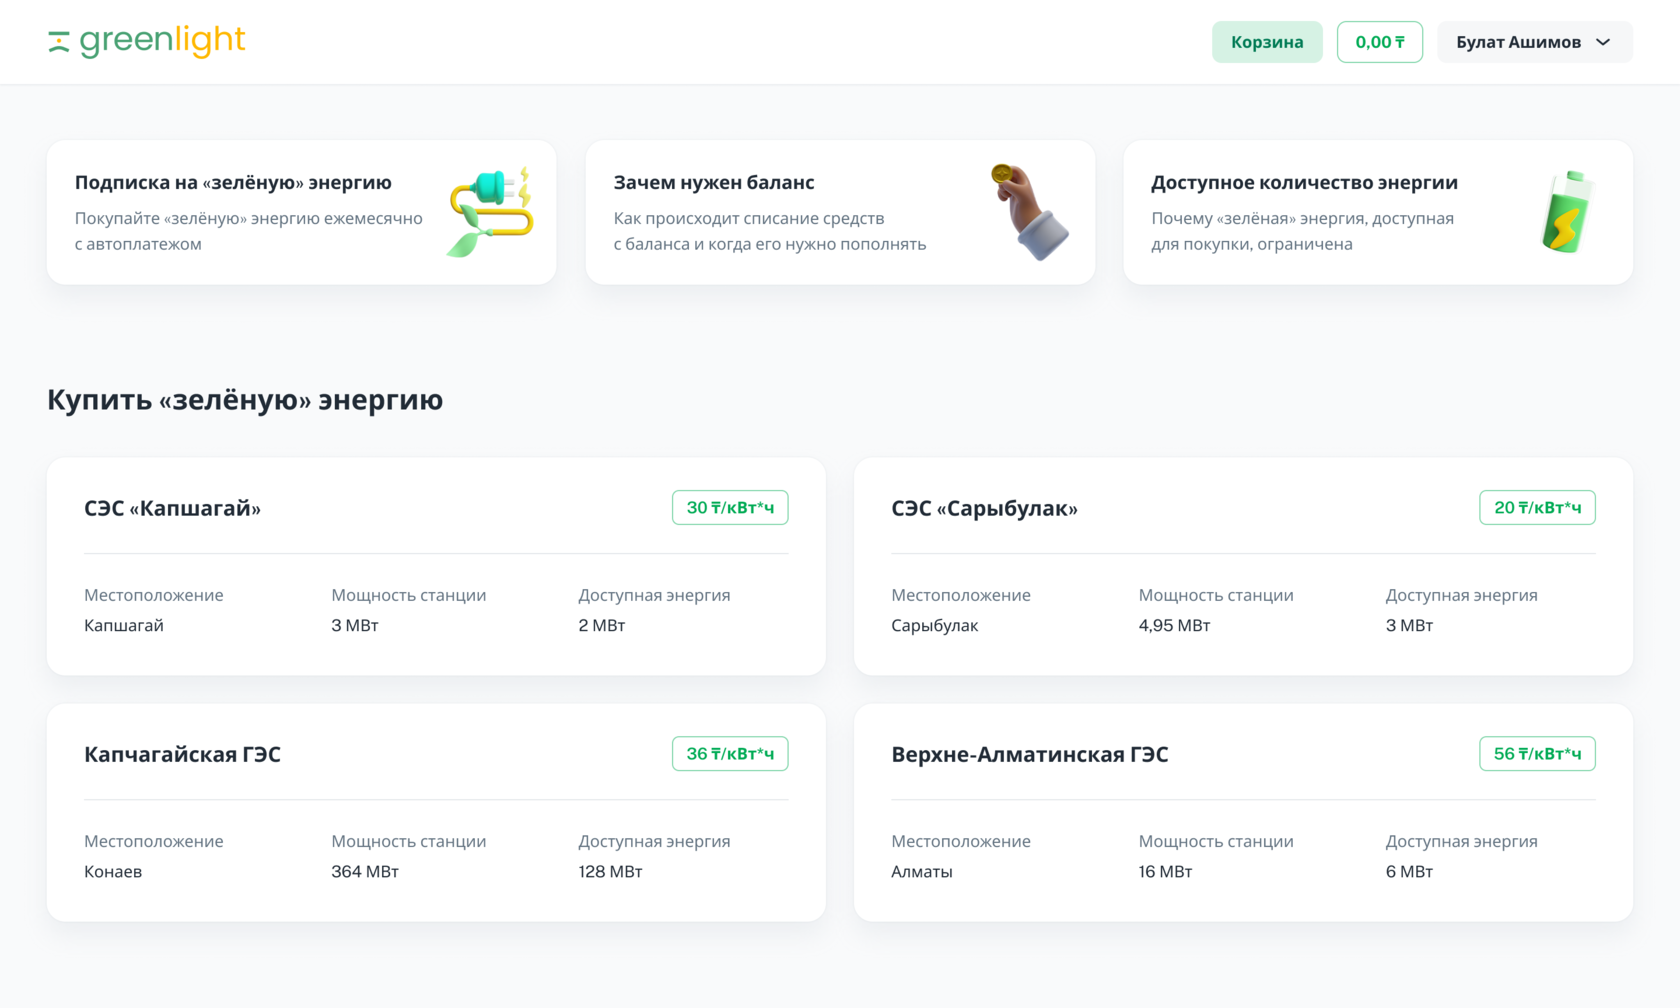Click the 0,00 ₸ balance button
The height and width of the screenshot is (1008, 1680).
point(1379,42)
